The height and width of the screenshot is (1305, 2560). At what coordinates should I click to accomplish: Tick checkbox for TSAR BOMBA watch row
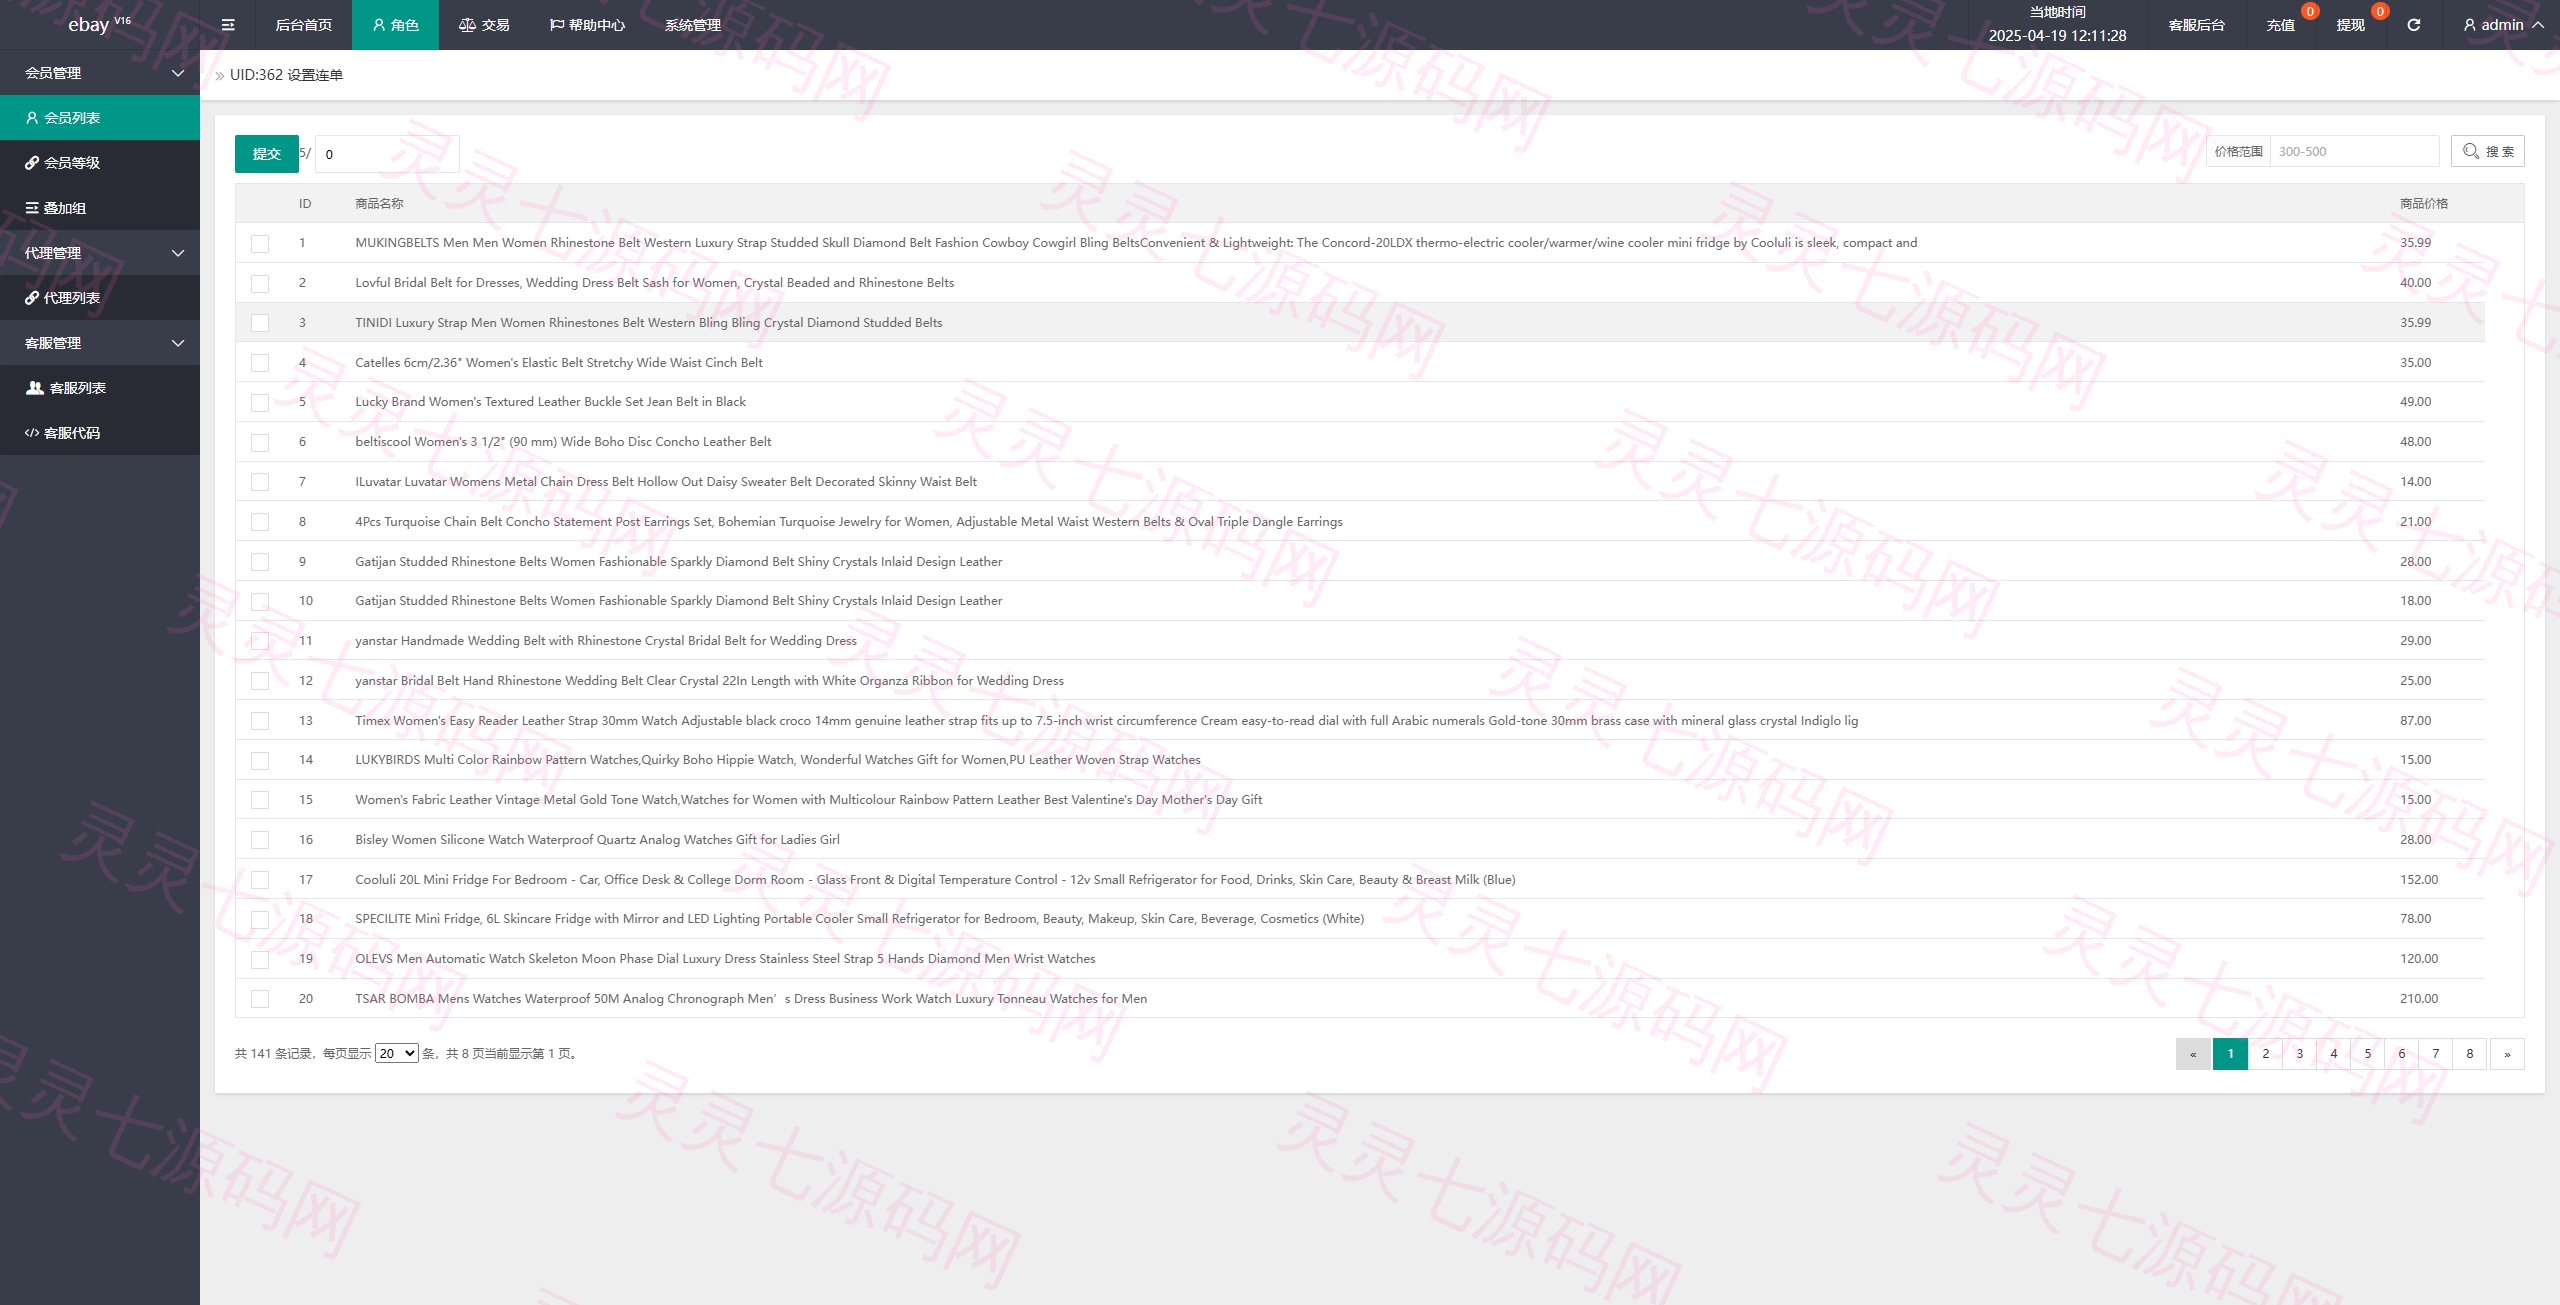coord(260,999)
